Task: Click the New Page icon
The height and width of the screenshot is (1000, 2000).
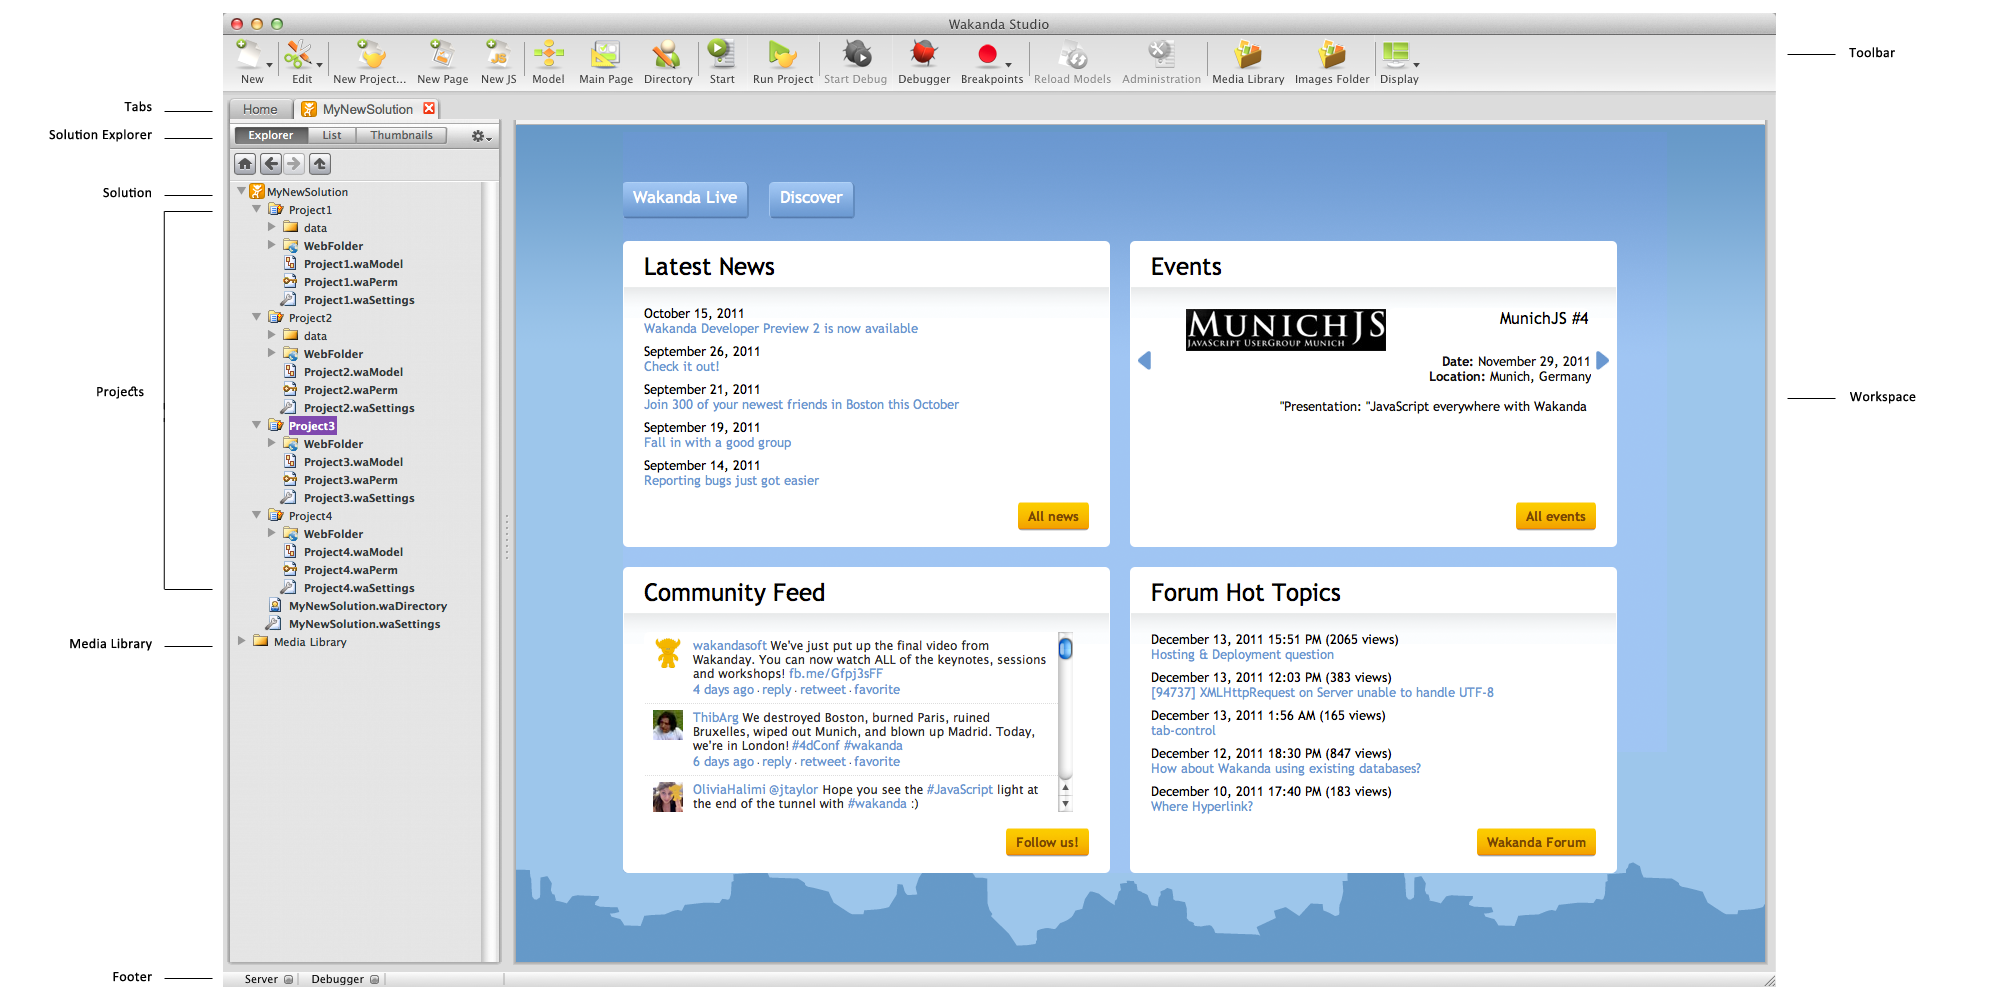Action: pos(442,54)
